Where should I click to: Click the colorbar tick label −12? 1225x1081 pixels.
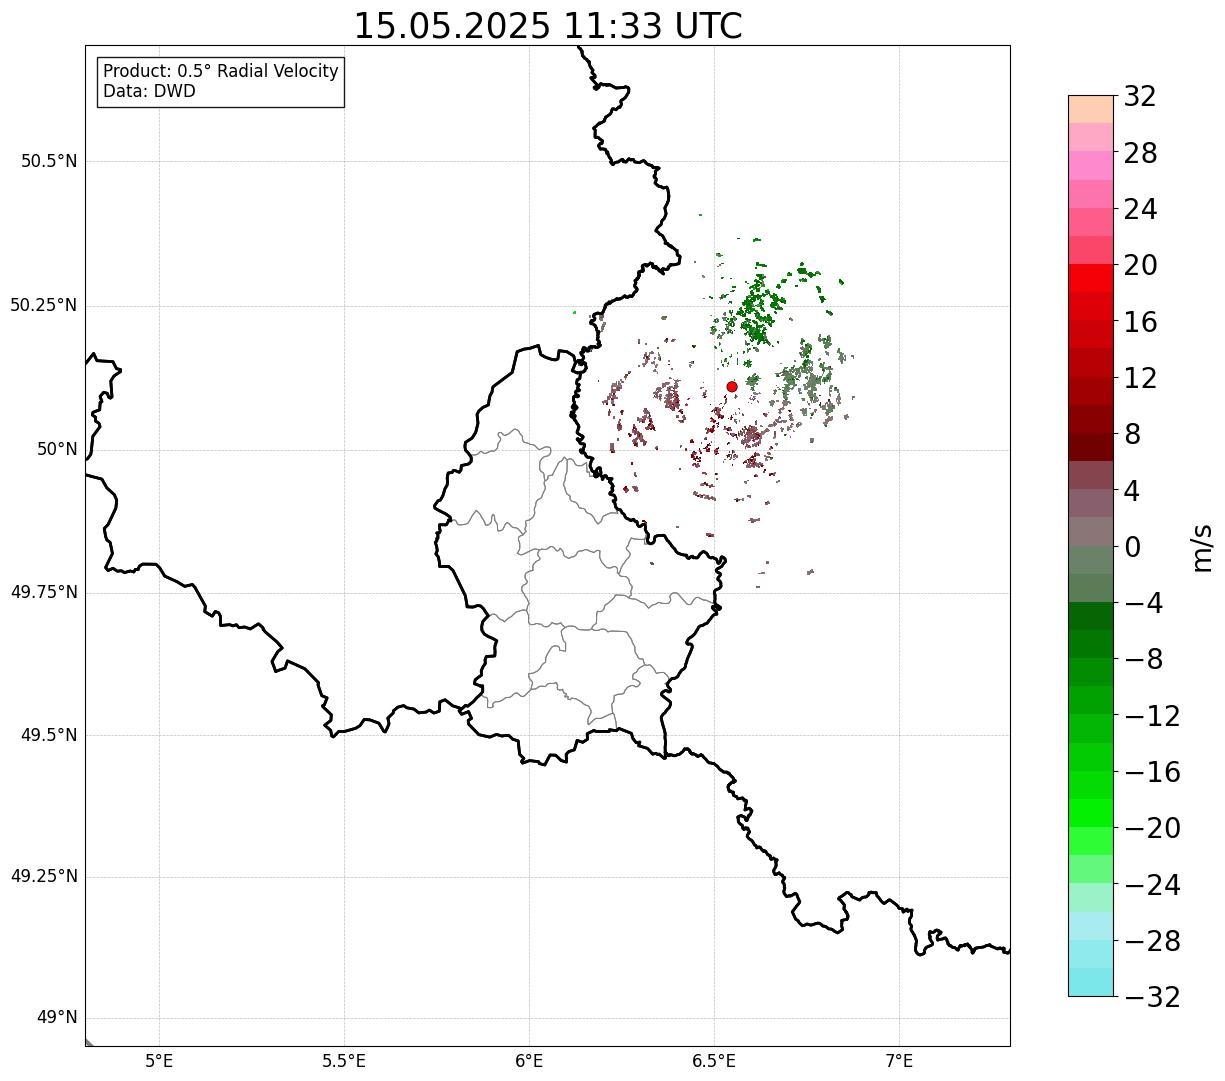pyautogui.click(x=1152, y=716)
